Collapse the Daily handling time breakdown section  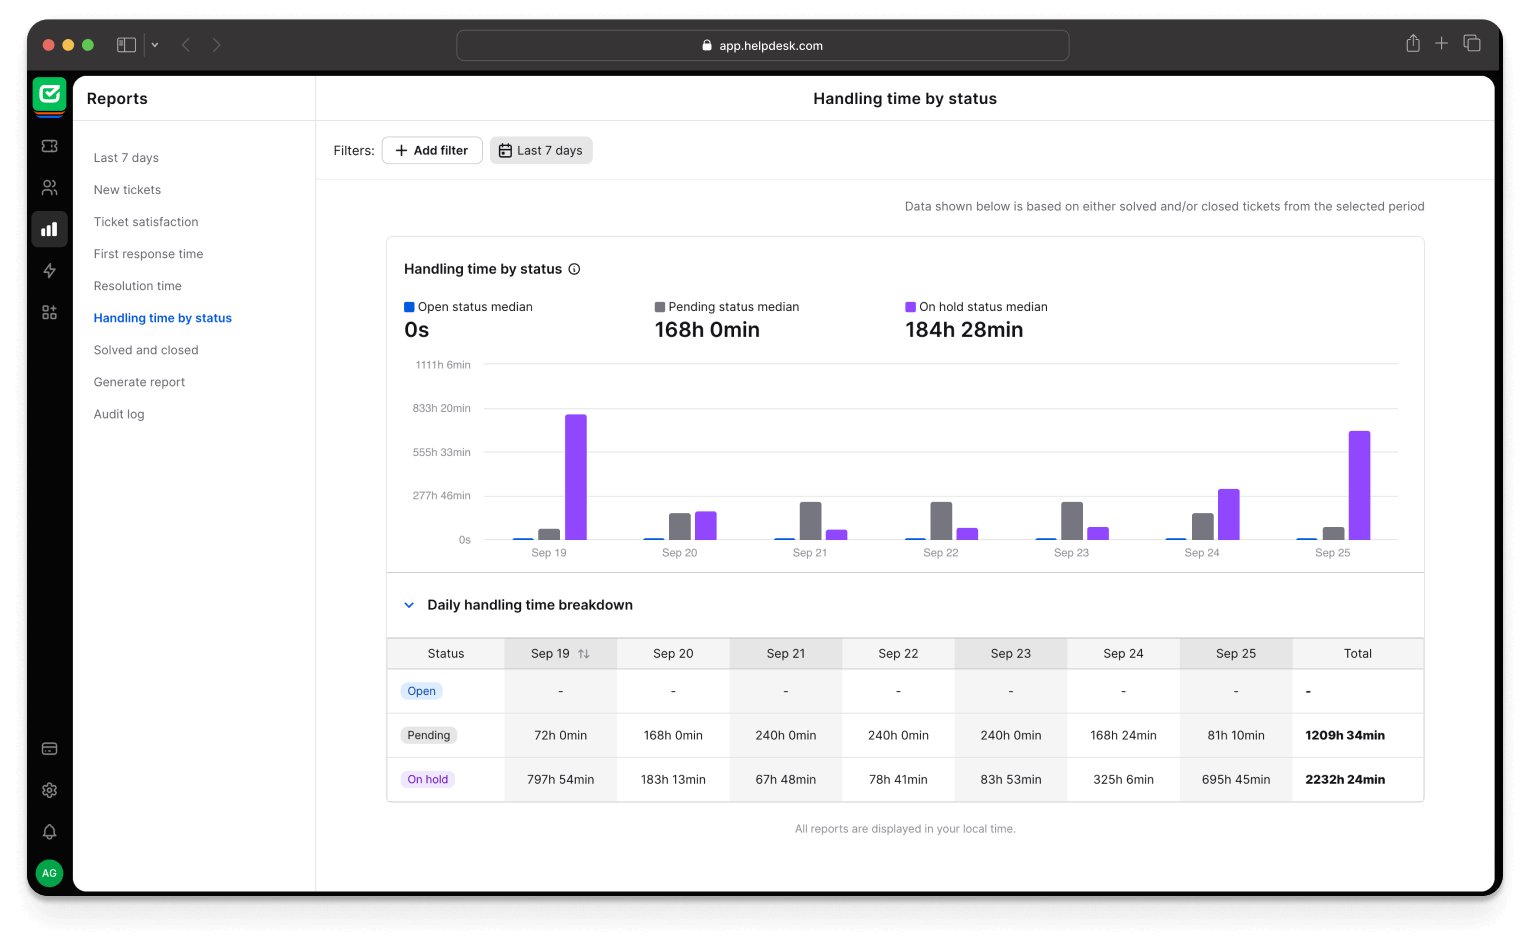coord(408,604)
